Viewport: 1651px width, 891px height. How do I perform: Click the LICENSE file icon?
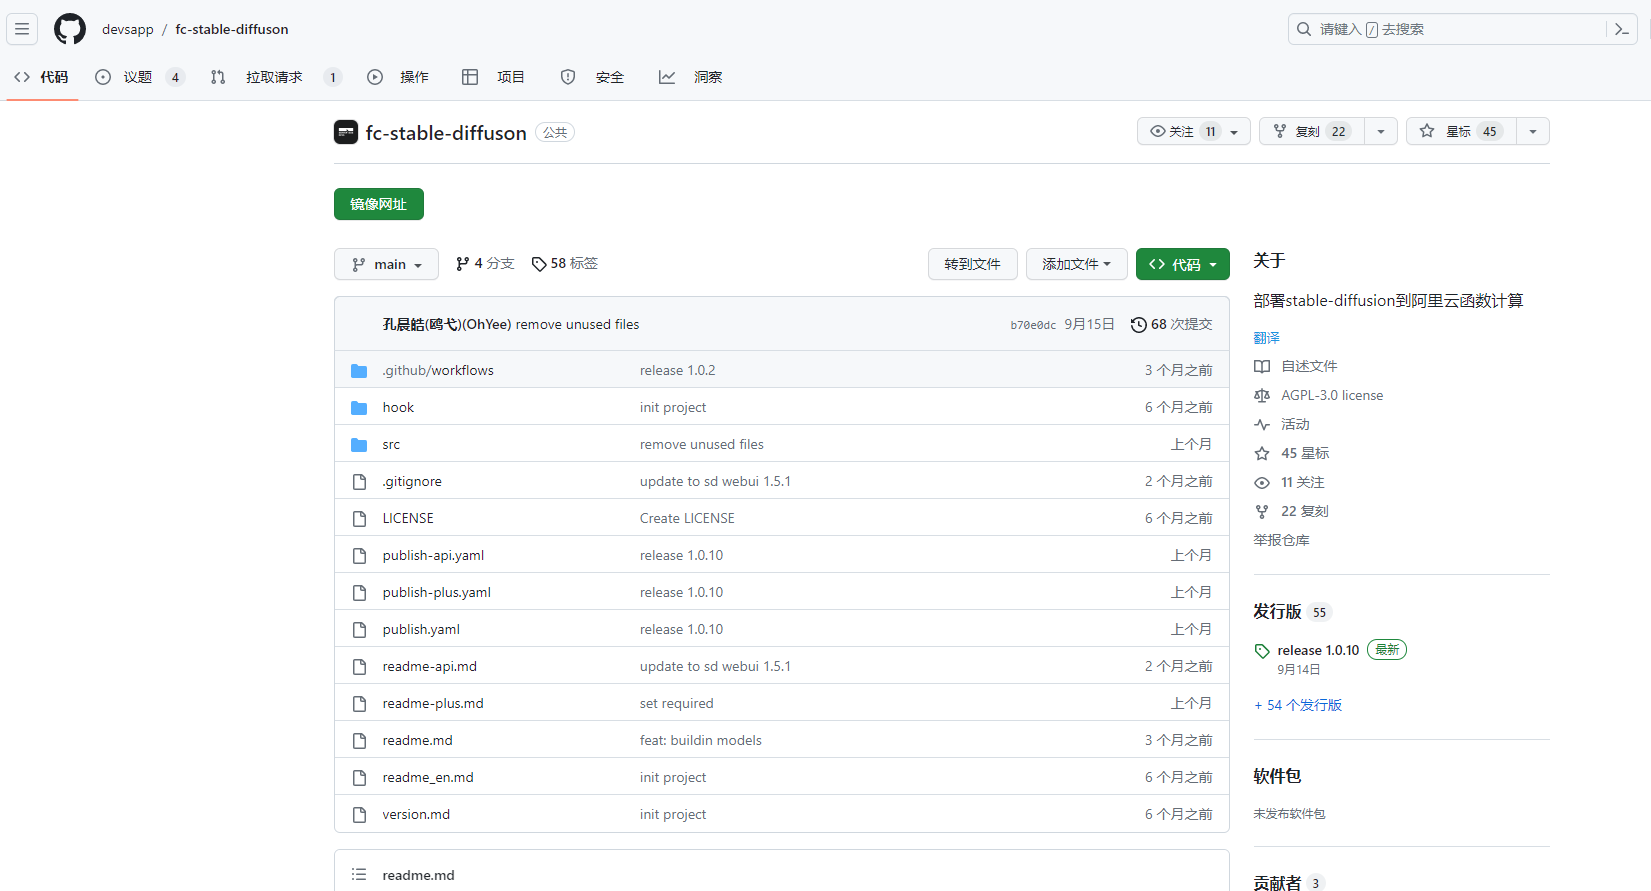coord(359,519)
